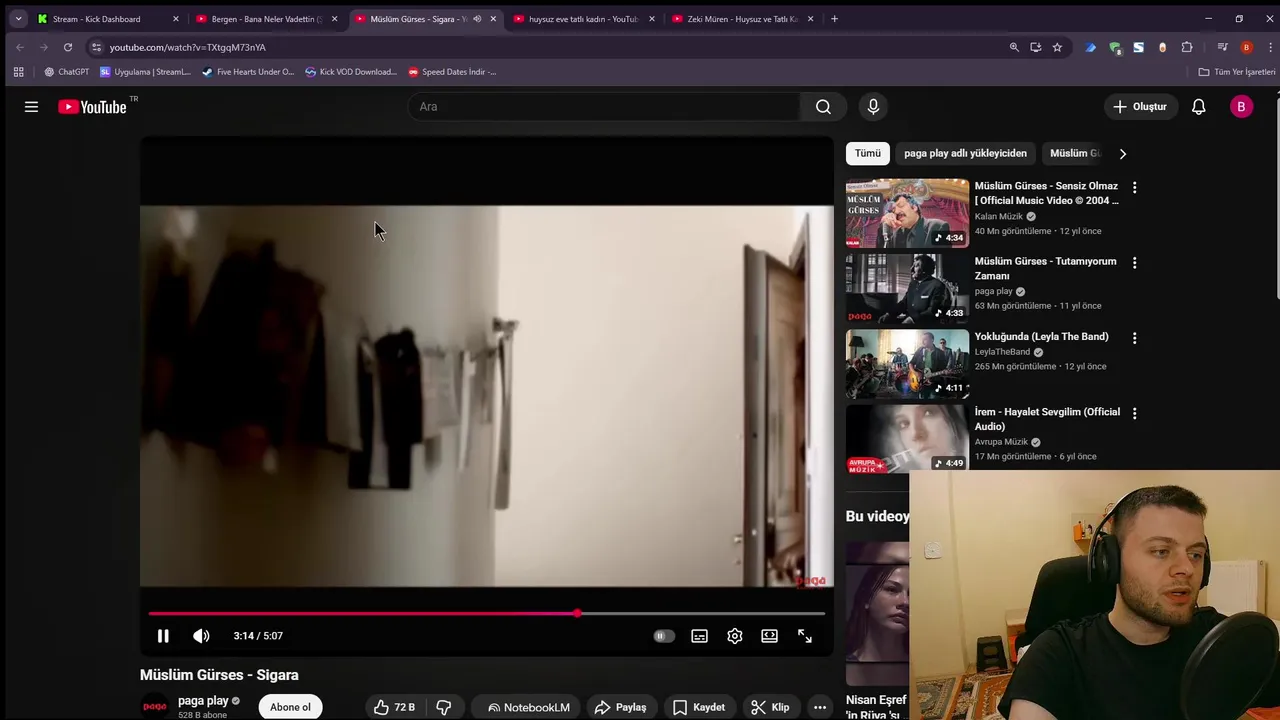
Task: Open more actions ellipsis below video
Action: click(x=820, y=707)
